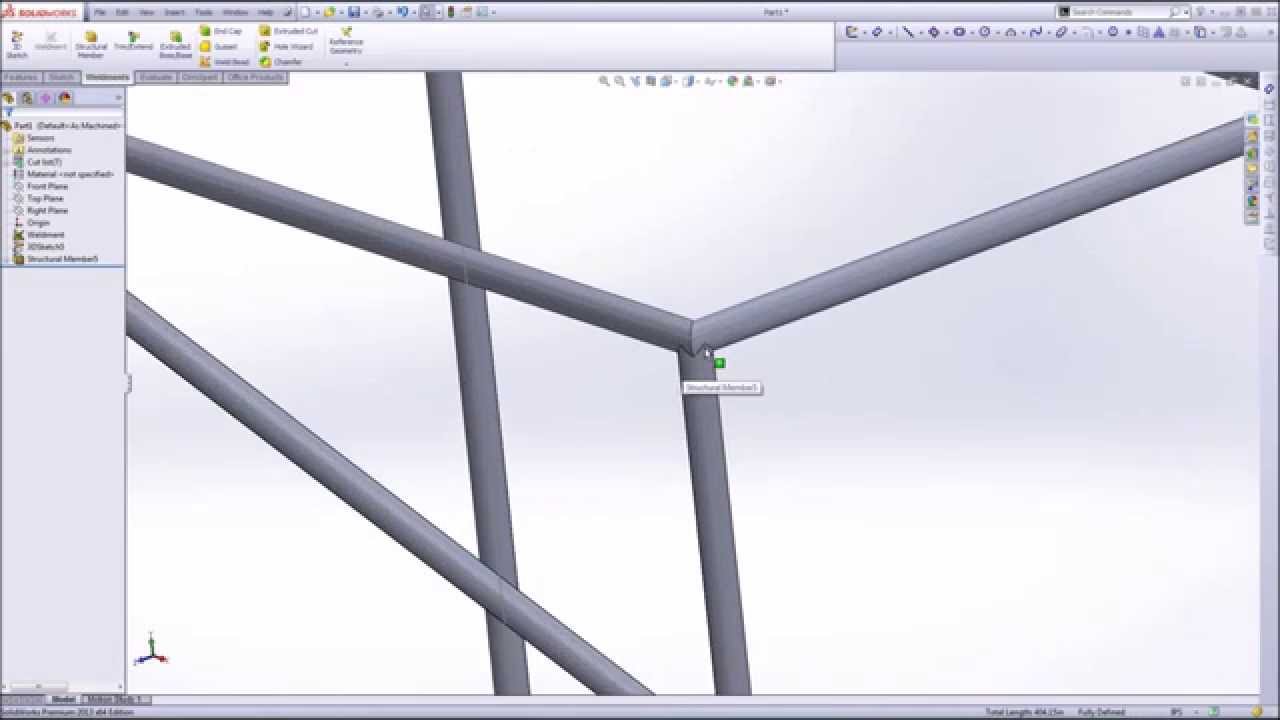The height and width of the screenshot is (720, 1280).
Task: Select the Structural Member tool
Action: 91,42
